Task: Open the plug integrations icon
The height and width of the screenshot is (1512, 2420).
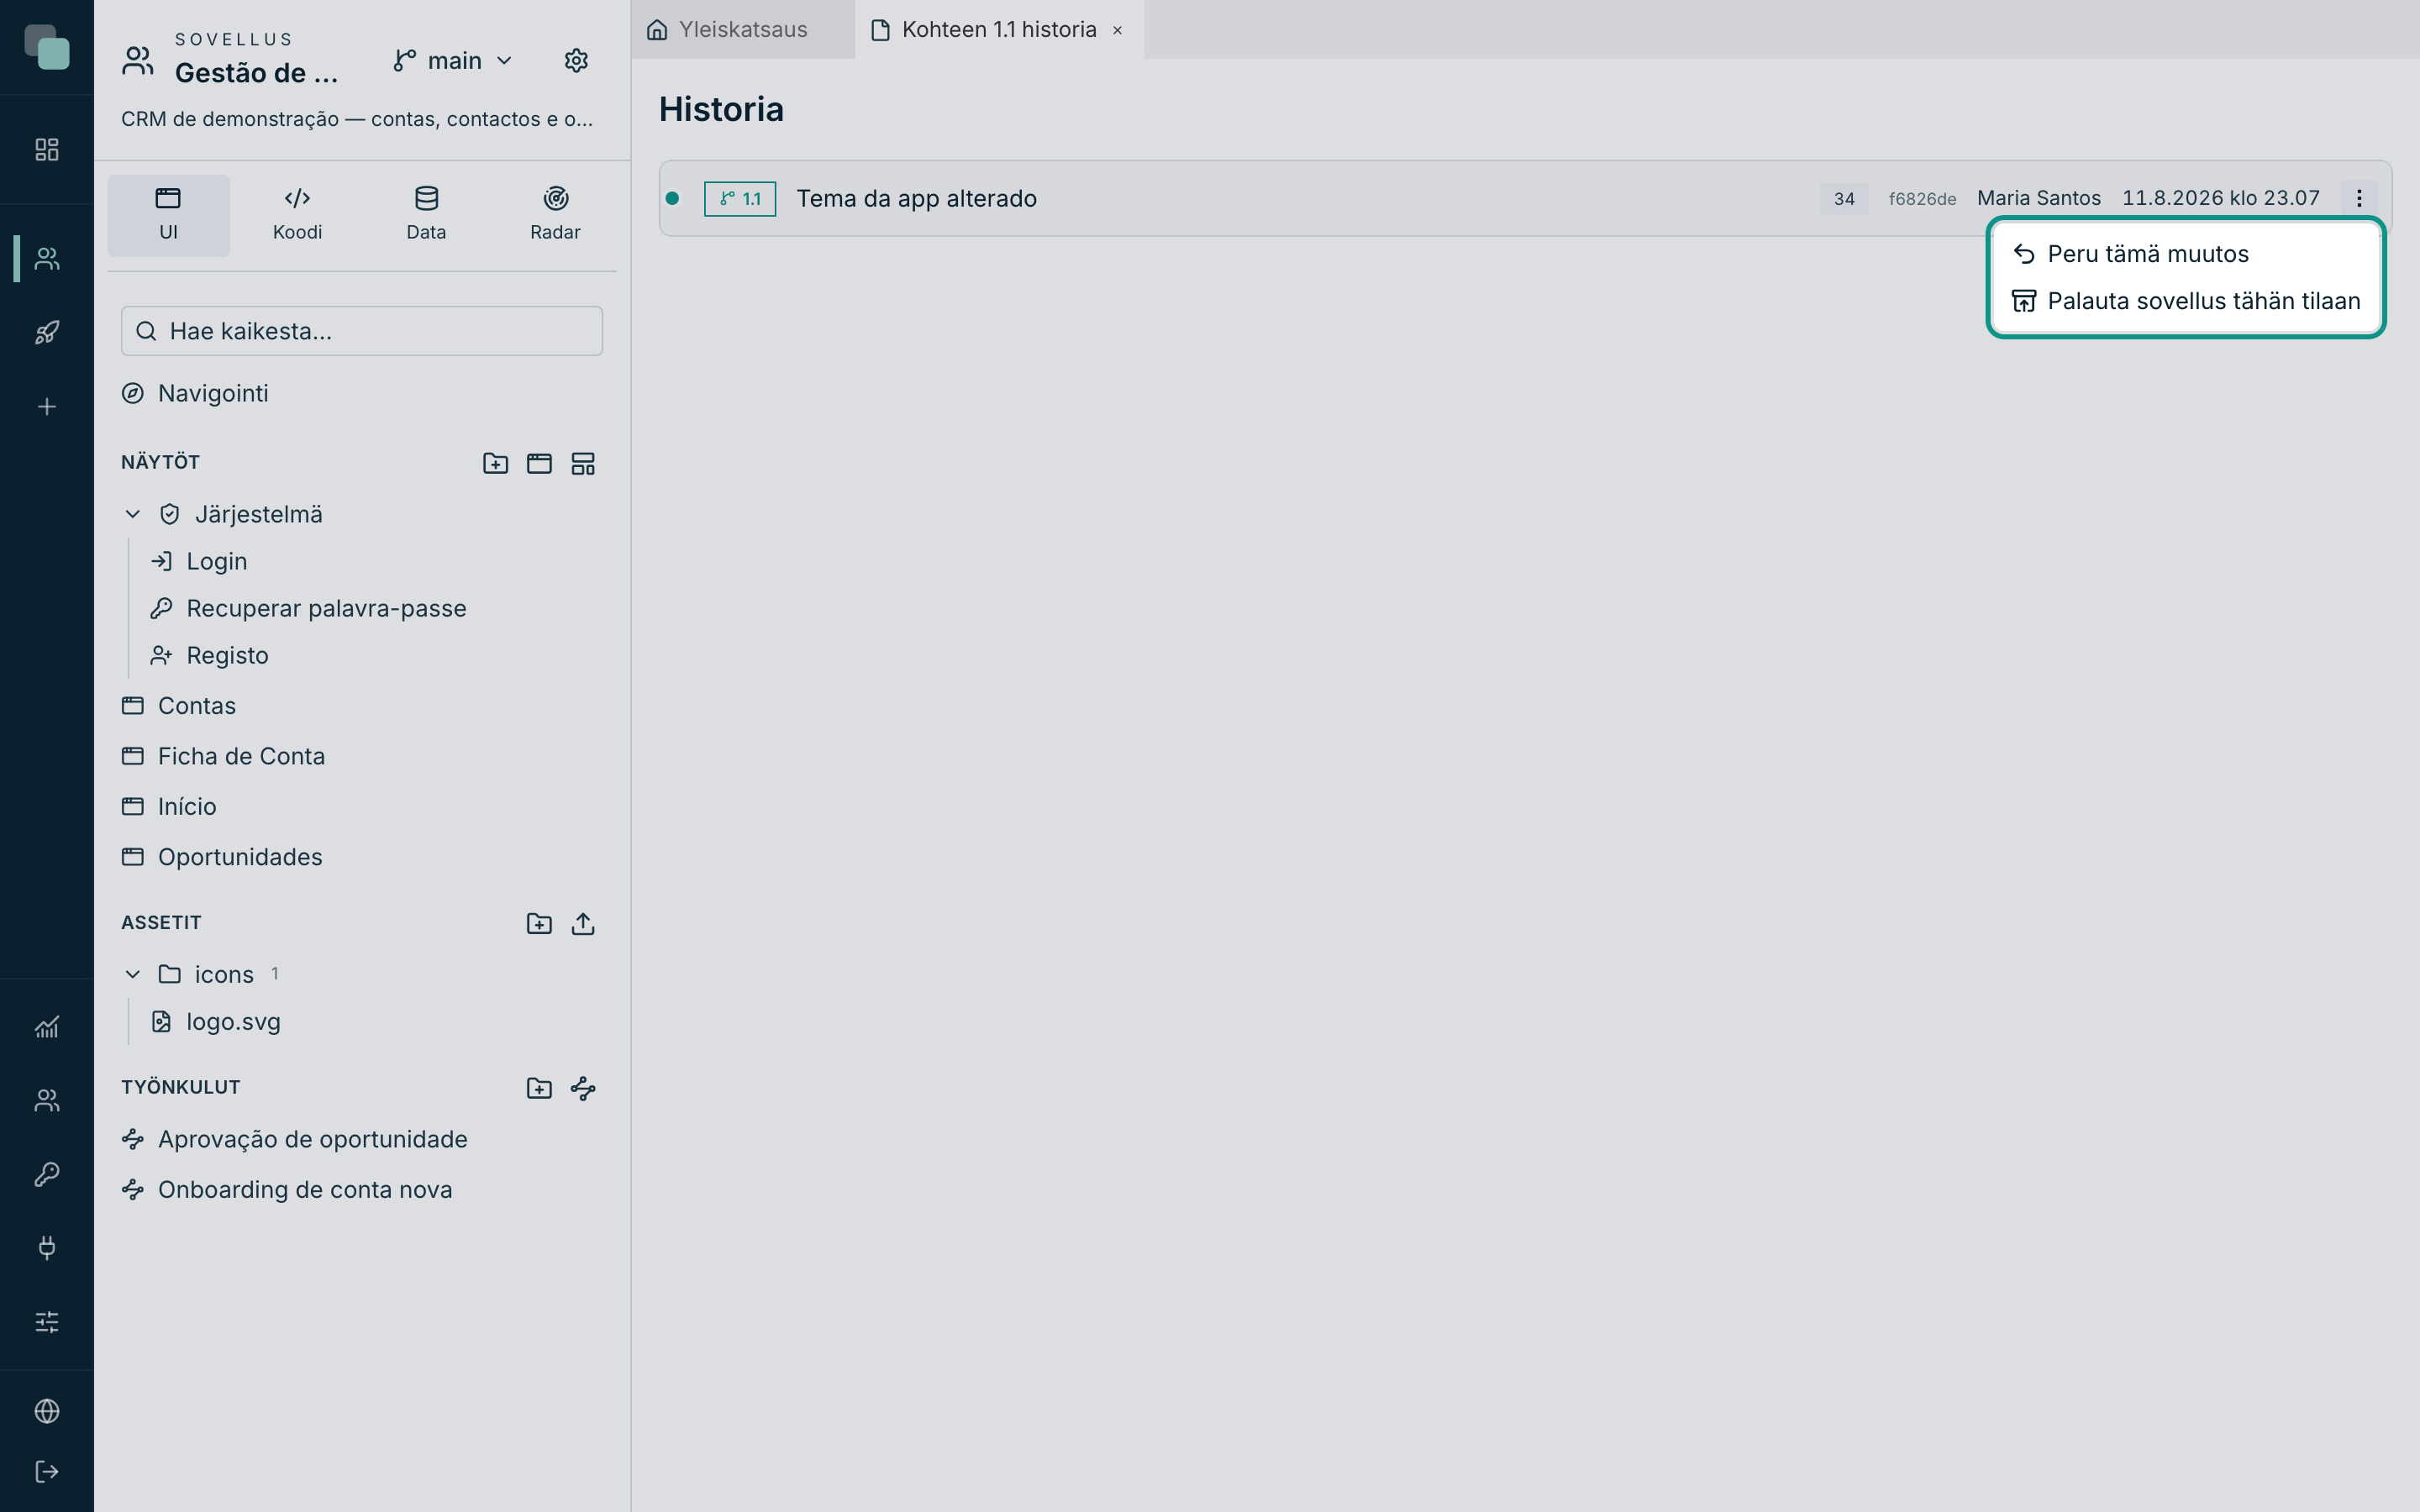Action: [x=47, y=1248]
